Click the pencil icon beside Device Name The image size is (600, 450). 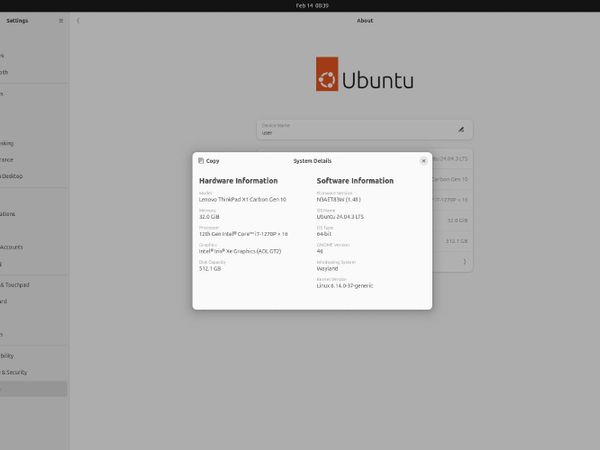(x=461, y=129)
